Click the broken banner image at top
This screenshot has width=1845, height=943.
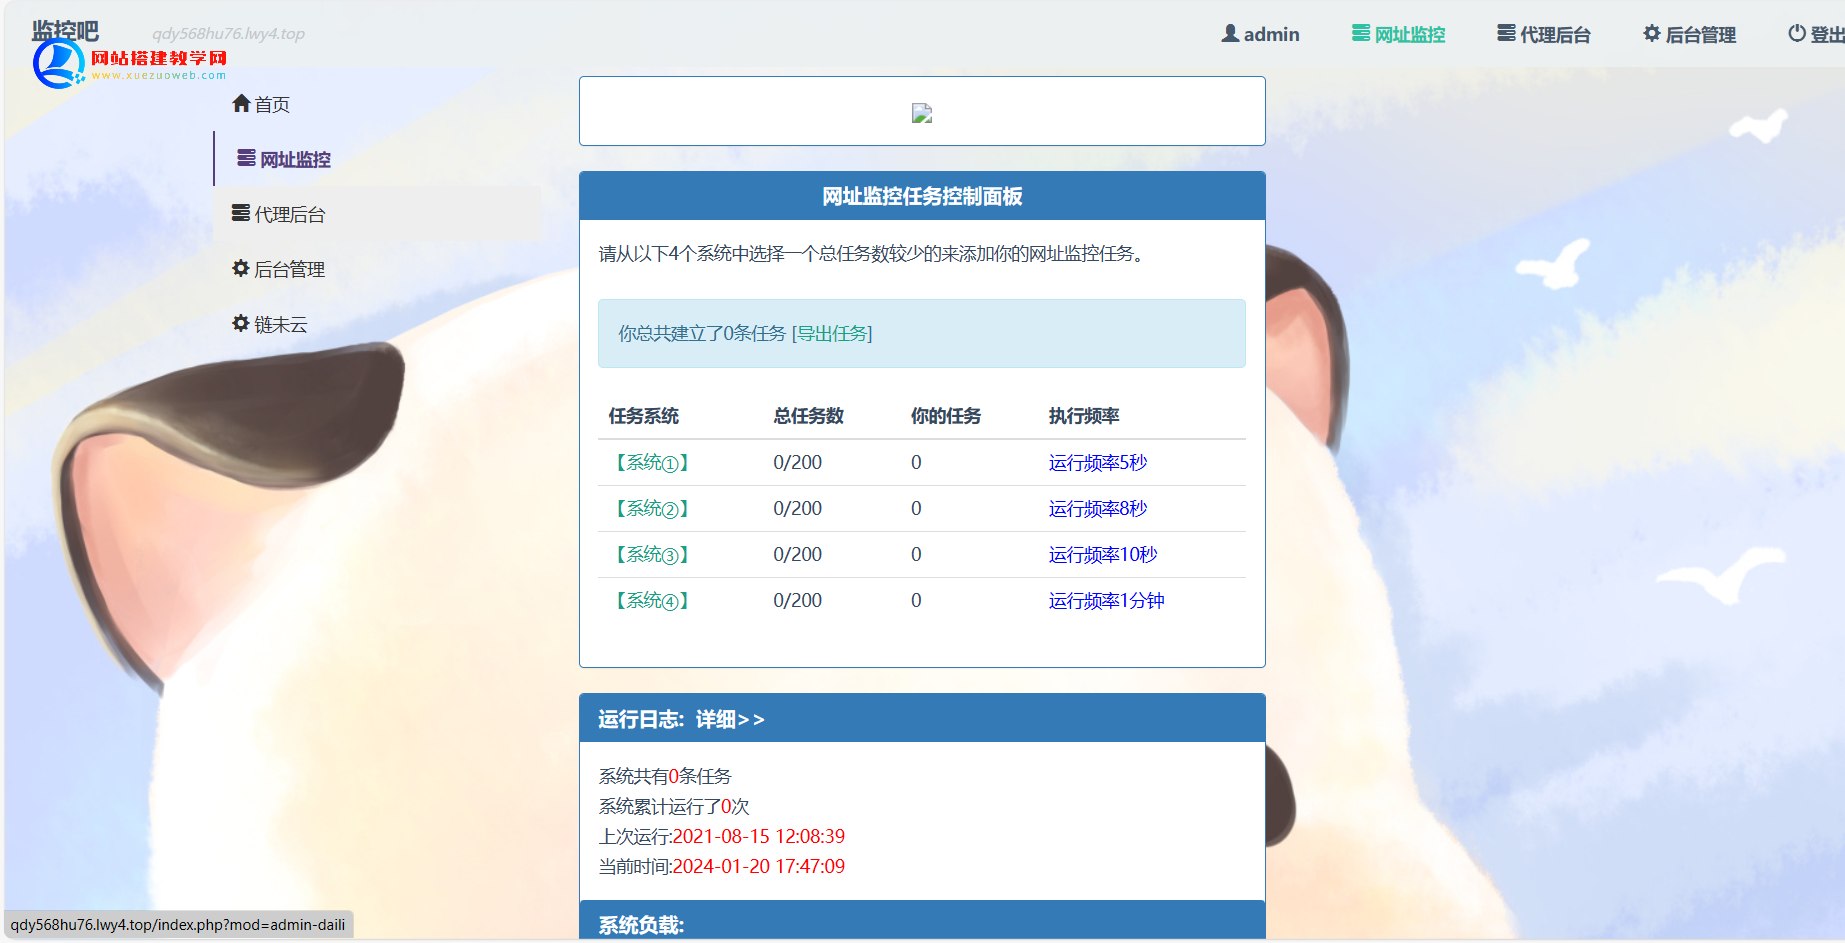click(x=922, y=114)
